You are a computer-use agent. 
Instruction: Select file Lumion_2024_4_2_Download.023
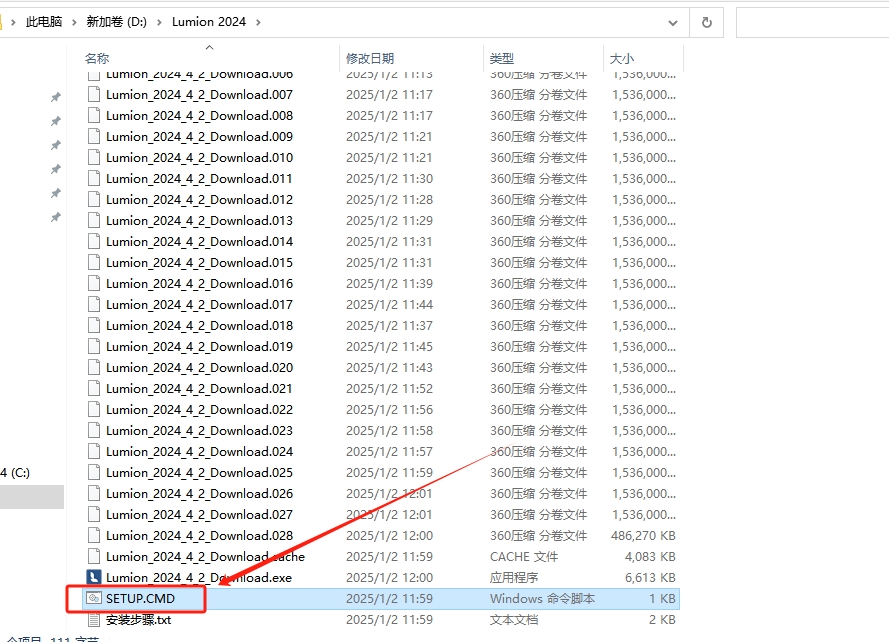pyautogui.click(x=199, y=430)
